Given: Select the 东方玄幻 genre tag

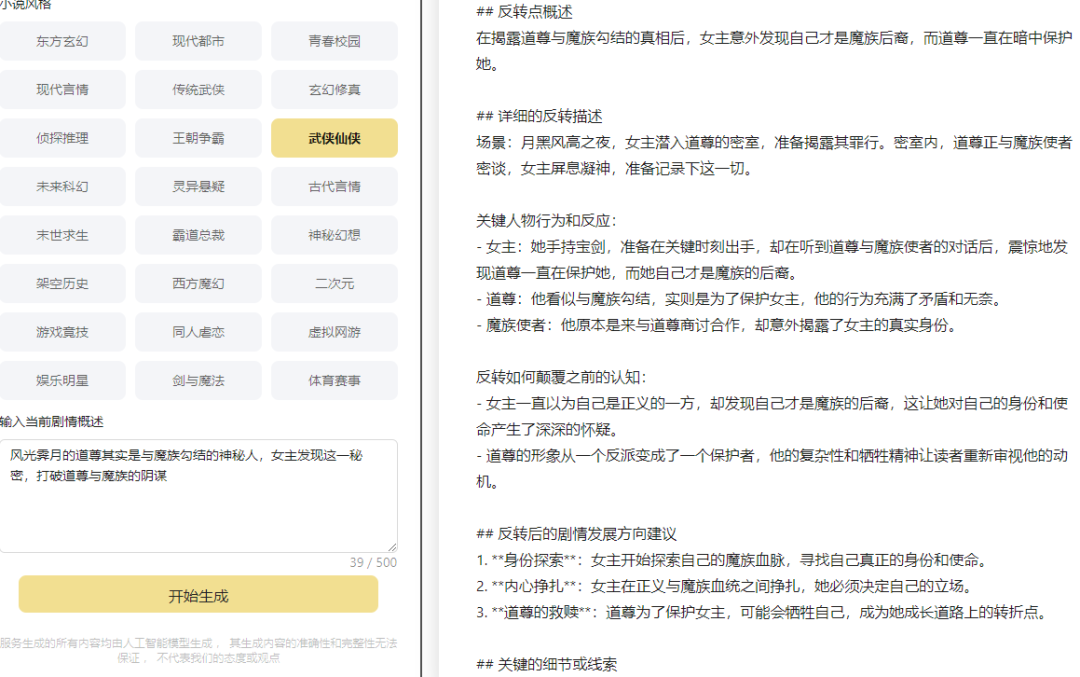Looking at the screenshot, I should pos(64,41).
